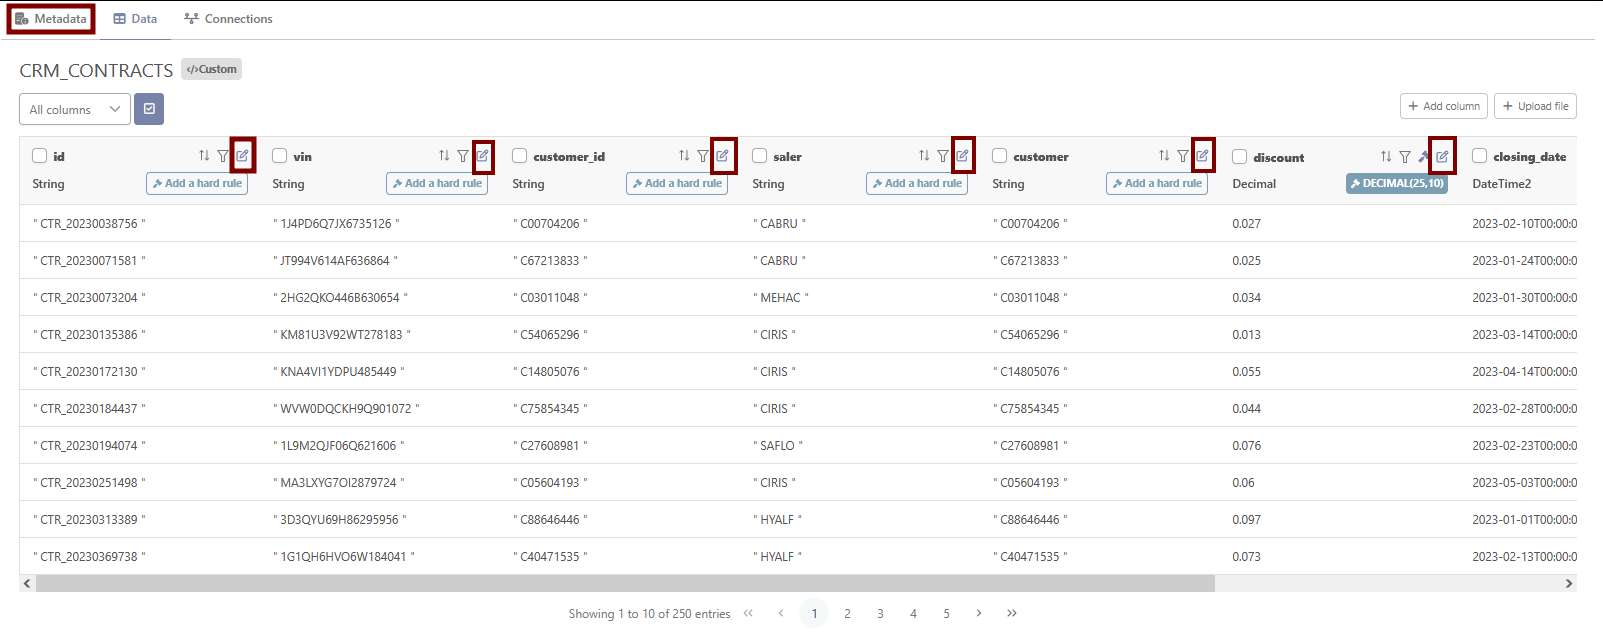Check the closing_date column checkbox
1603x635 pixels.
click(1480, 156)
